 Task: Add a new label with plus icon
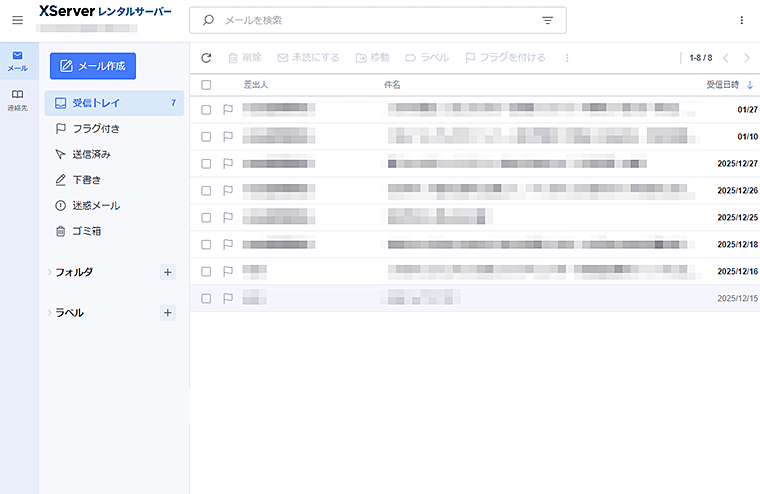click(x=168, y=313)
